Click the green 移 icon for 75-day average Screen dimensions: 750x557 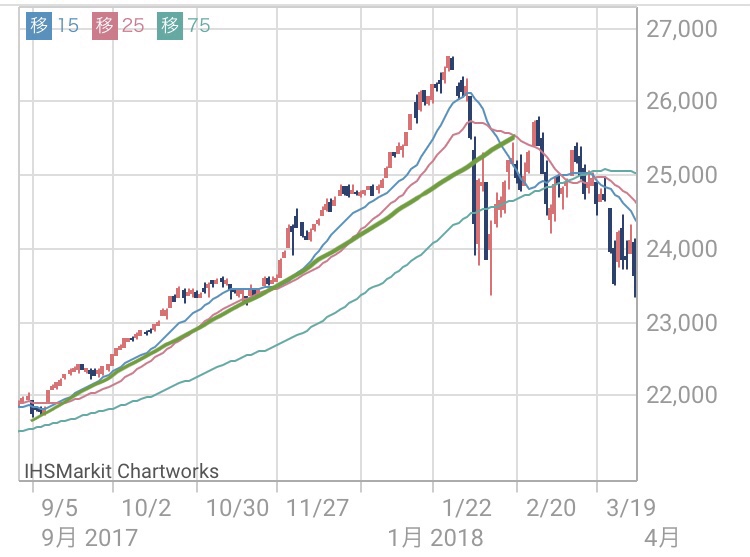(171, 27)
